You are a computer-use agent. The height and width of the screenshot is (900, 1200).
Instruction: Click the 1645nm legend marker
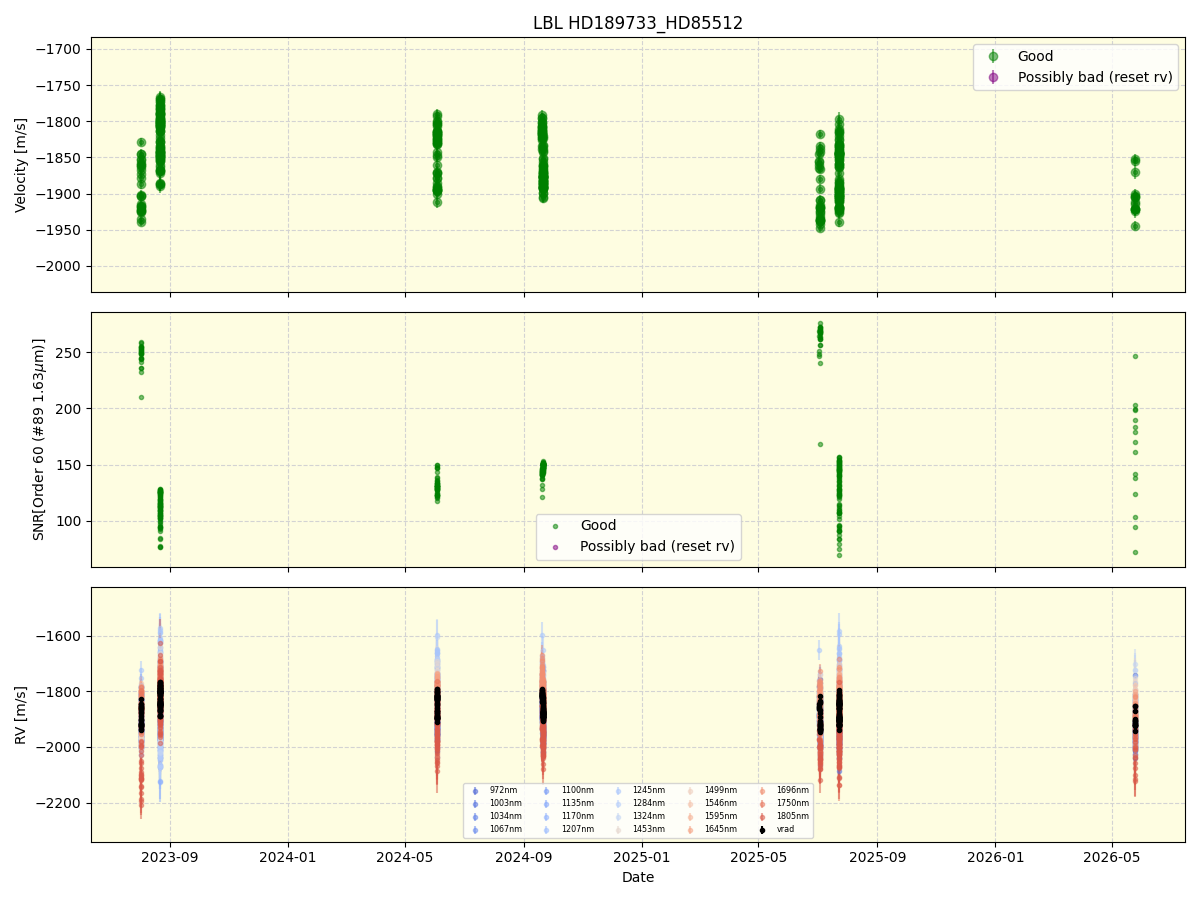[x=690, y=829]
